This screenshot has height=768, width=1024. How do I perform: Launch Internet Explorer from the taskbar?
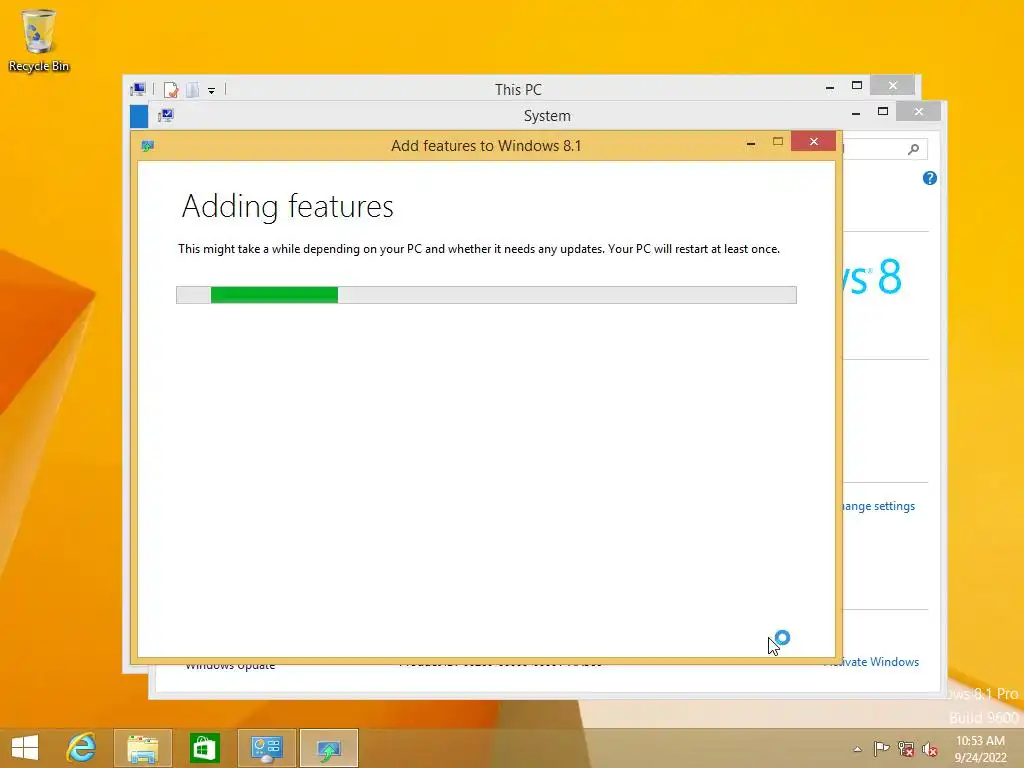[82, 748]
